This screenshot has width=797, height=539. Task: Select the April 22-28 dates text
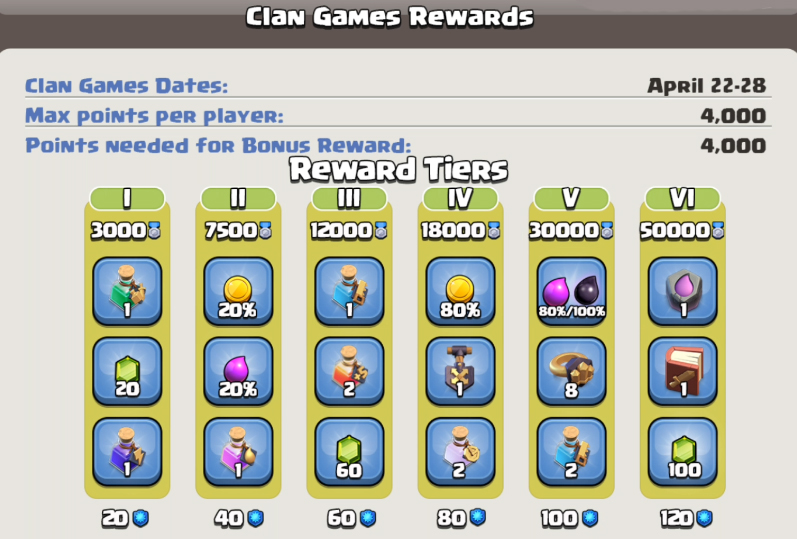click(x=707, y=85)
